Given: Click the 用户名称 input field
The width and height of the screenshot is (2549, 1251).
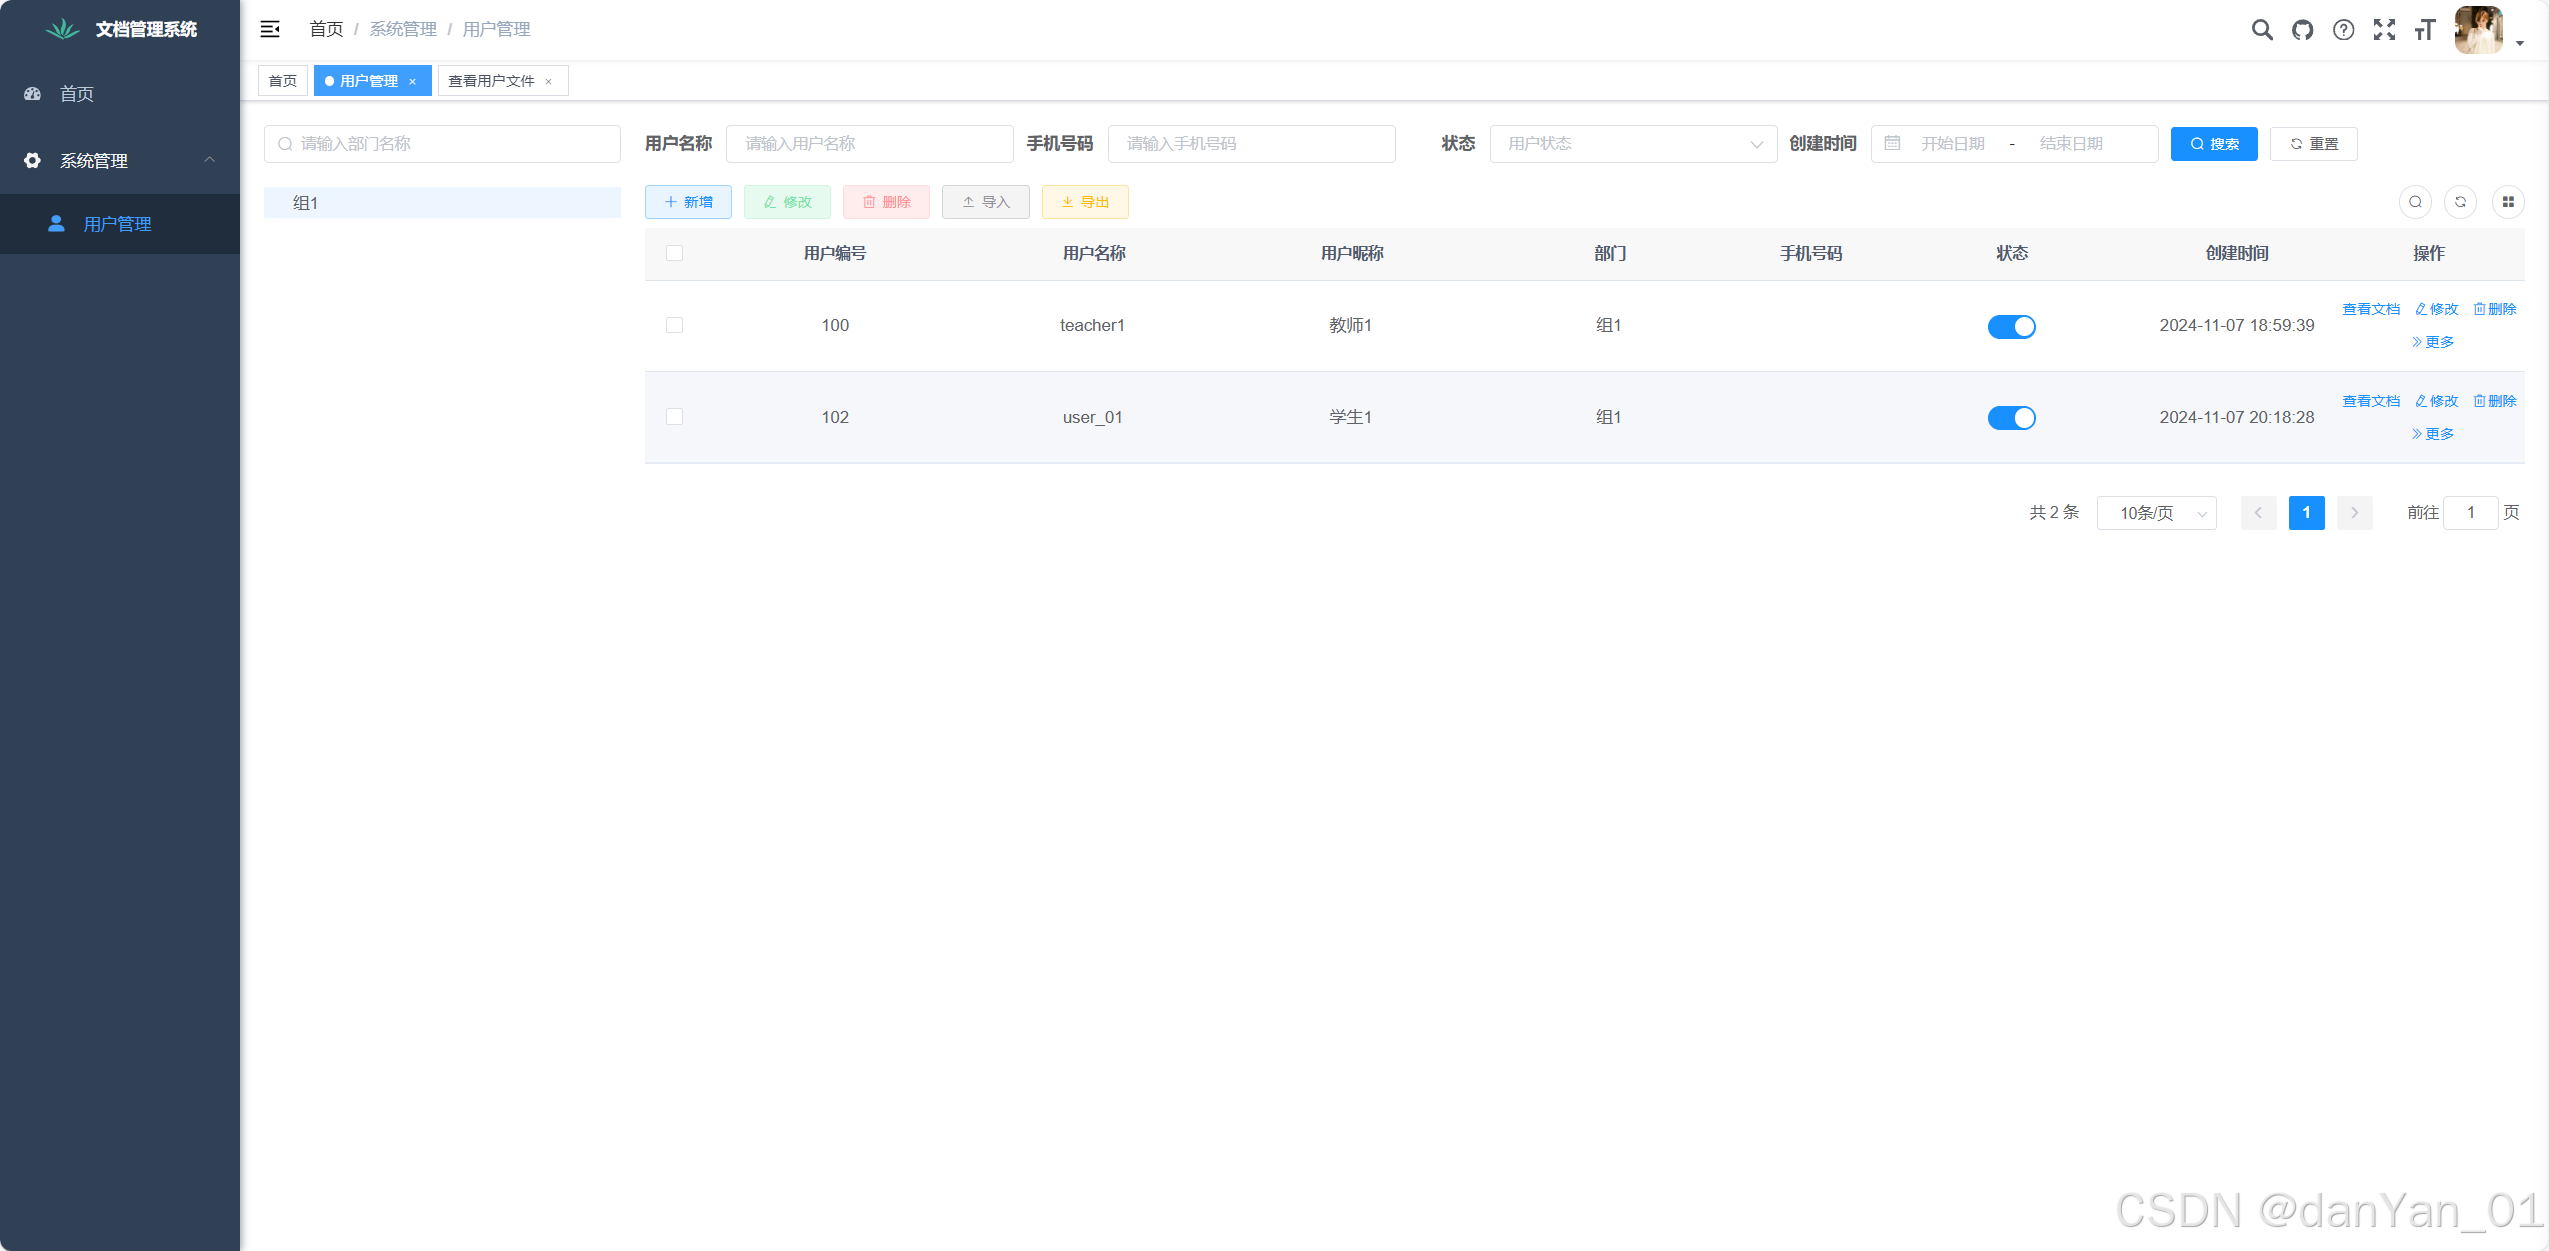Looking at the screenshot, I should 868,144.
